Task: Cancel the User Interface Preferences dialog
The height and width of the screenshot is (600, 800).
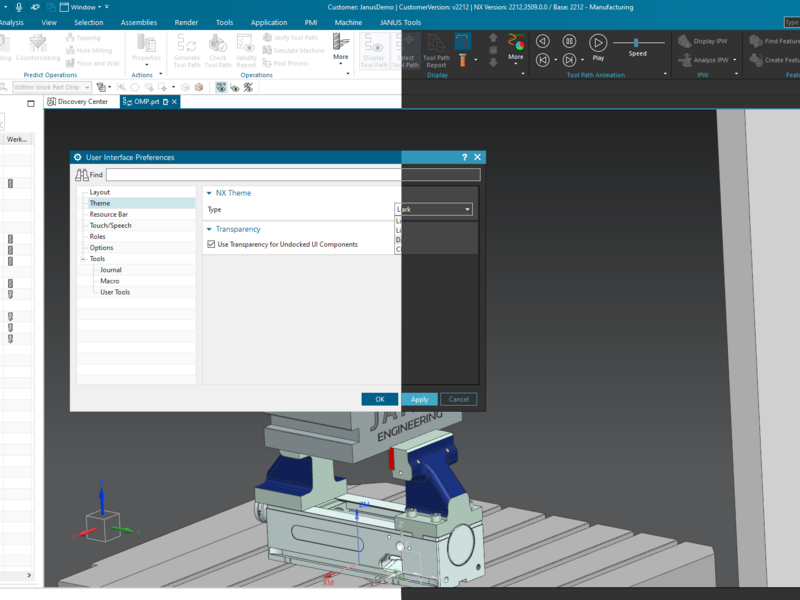Action: click(x=459, y=399)
